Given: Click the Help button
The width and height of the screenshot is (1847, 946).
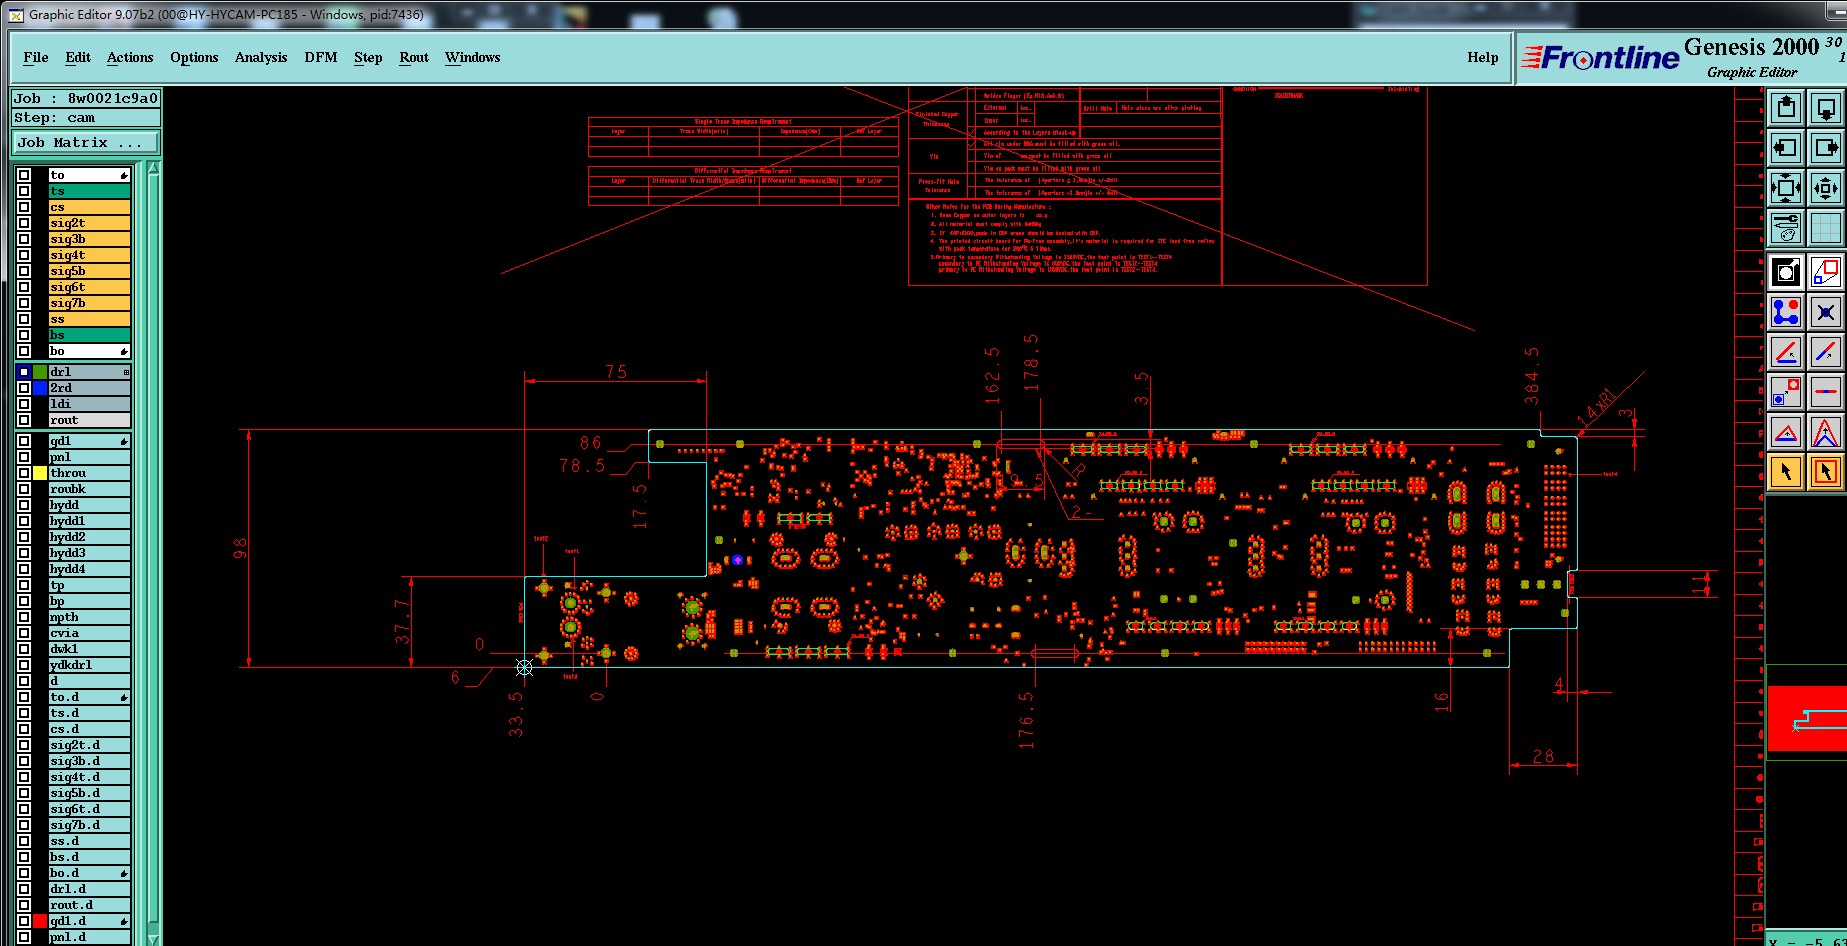Looking at the screenshot, I should pyautogui.click(x=1482, y=57).
